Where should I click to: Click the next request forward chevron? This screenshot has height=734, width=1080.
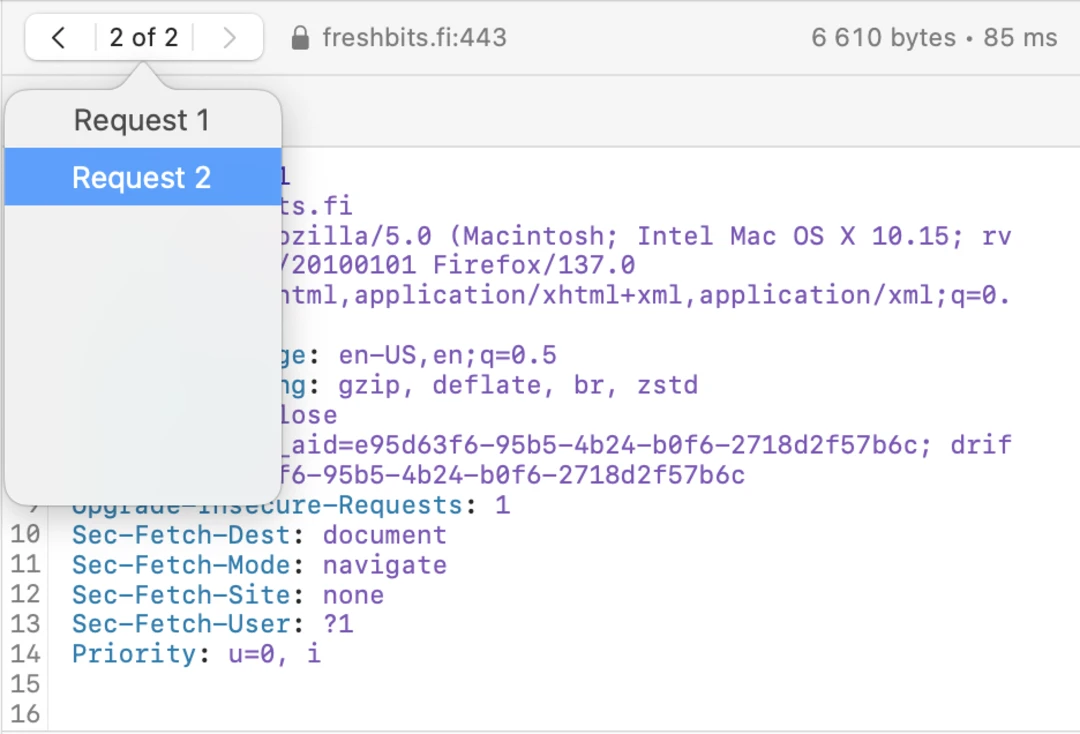click(229, 38)
